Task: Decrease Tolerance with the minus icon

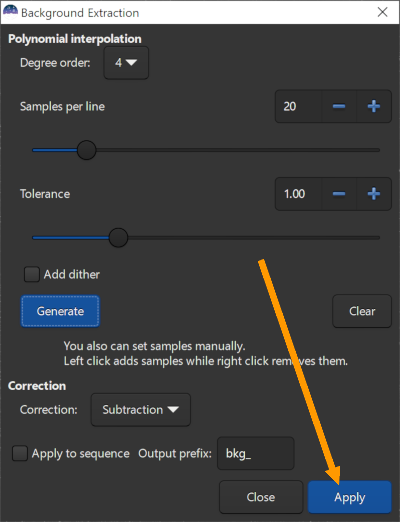Action: click(339, 194)
